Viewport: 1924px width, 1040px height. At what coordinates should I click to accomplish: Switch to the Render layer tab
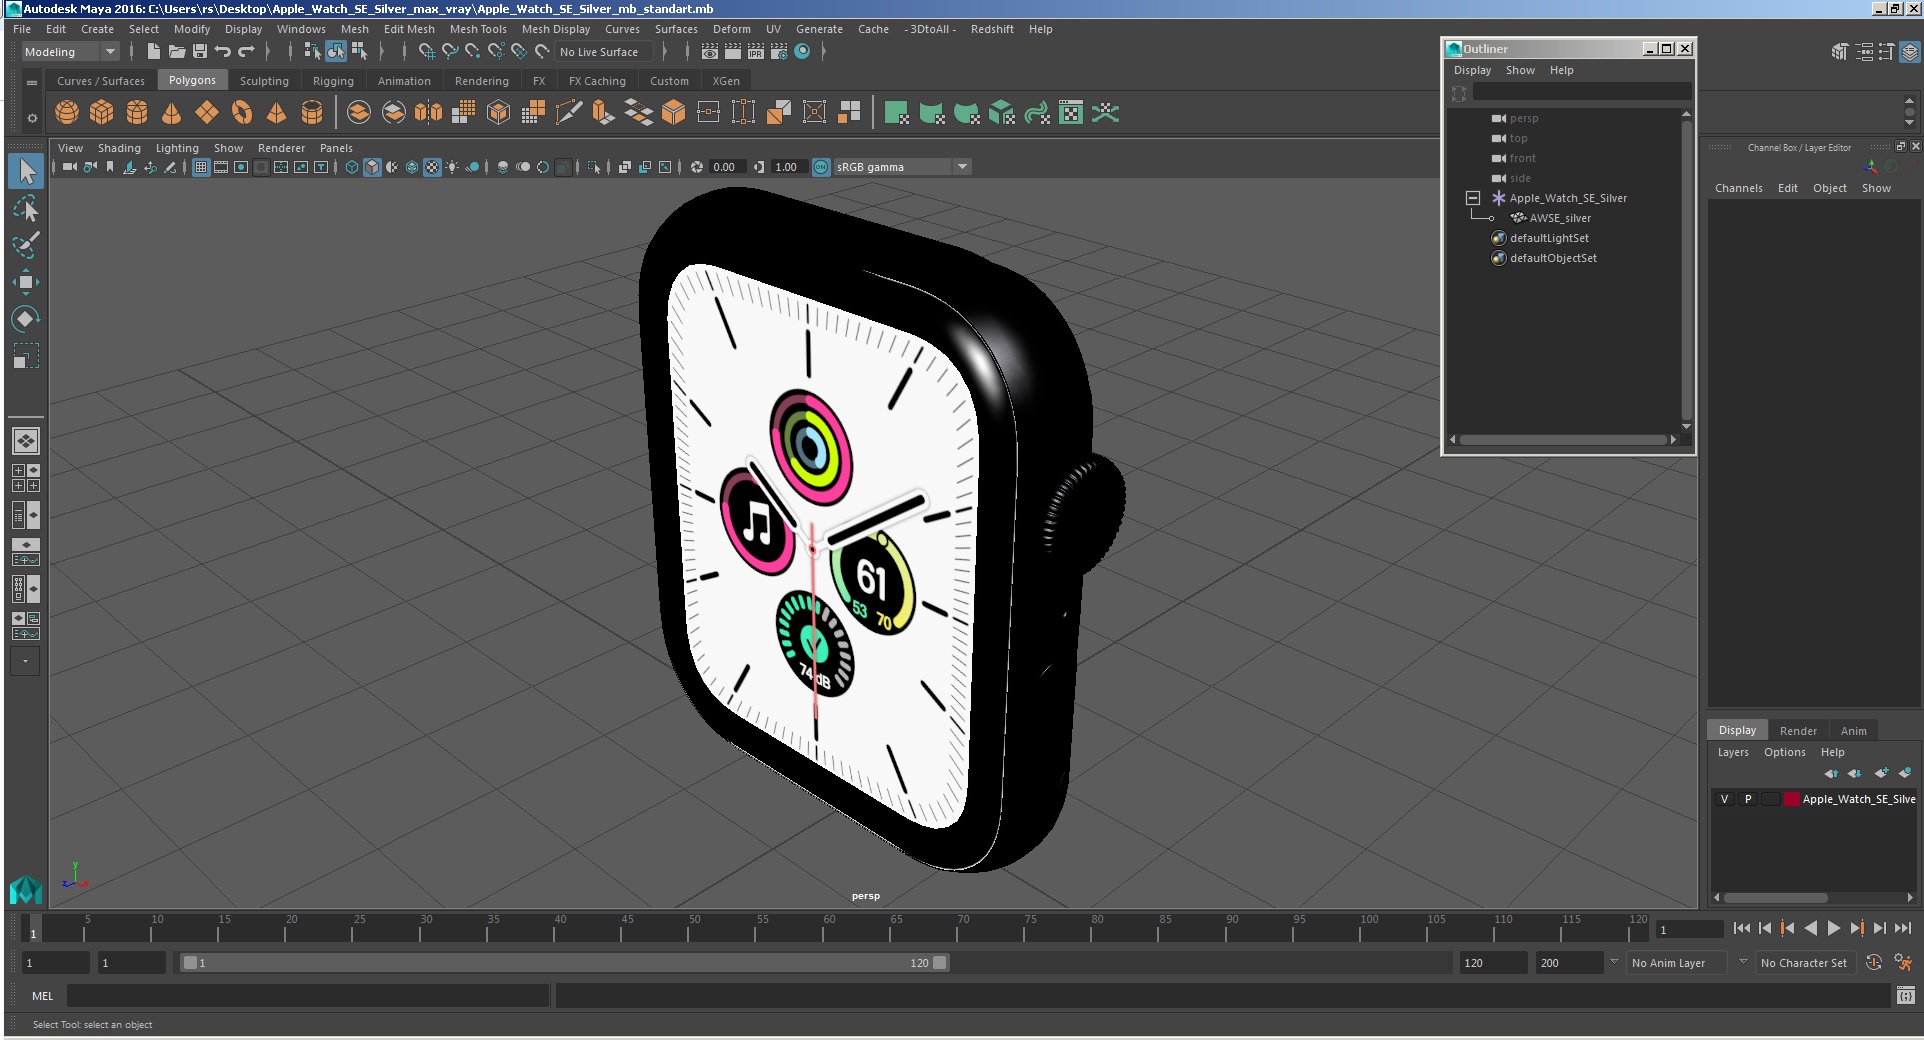[x=1798, y=731]
